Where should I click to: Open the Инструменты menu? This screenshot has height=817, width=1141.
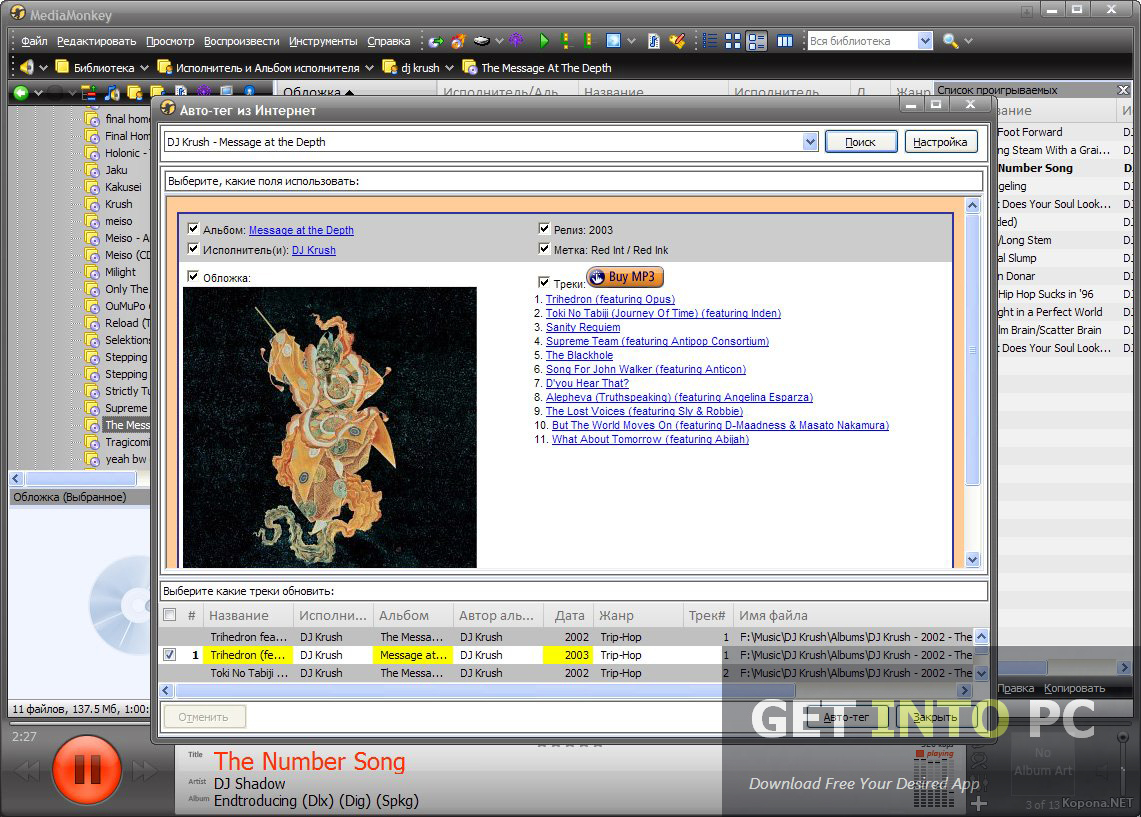coord(323,41)
